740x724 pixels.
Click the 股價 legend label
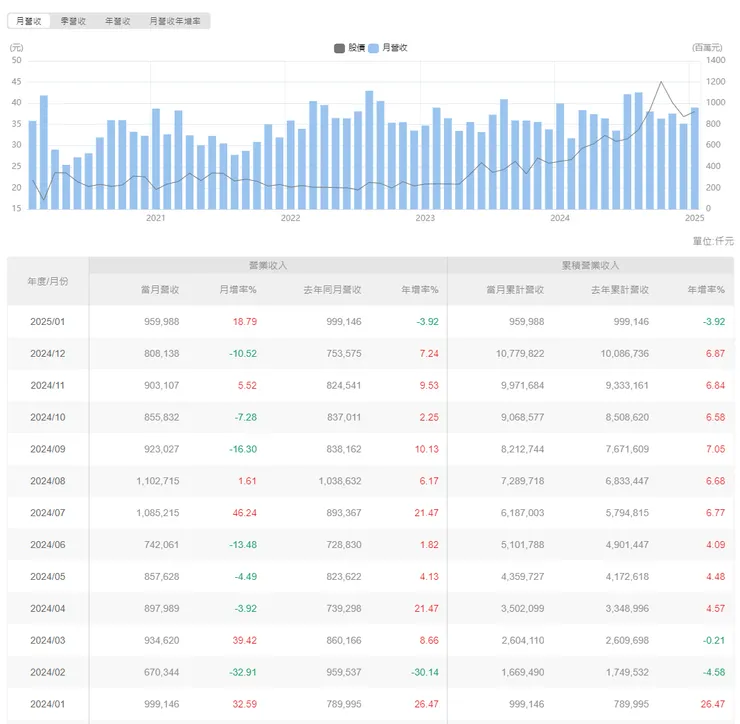[357, 48]
